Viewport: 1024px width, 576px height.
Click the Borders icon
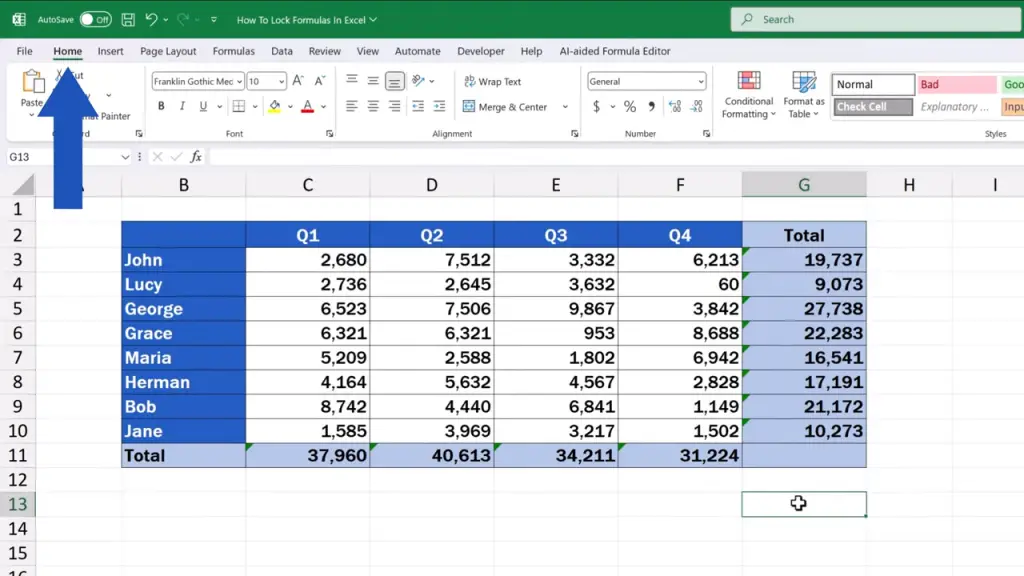tap(239, 106)
